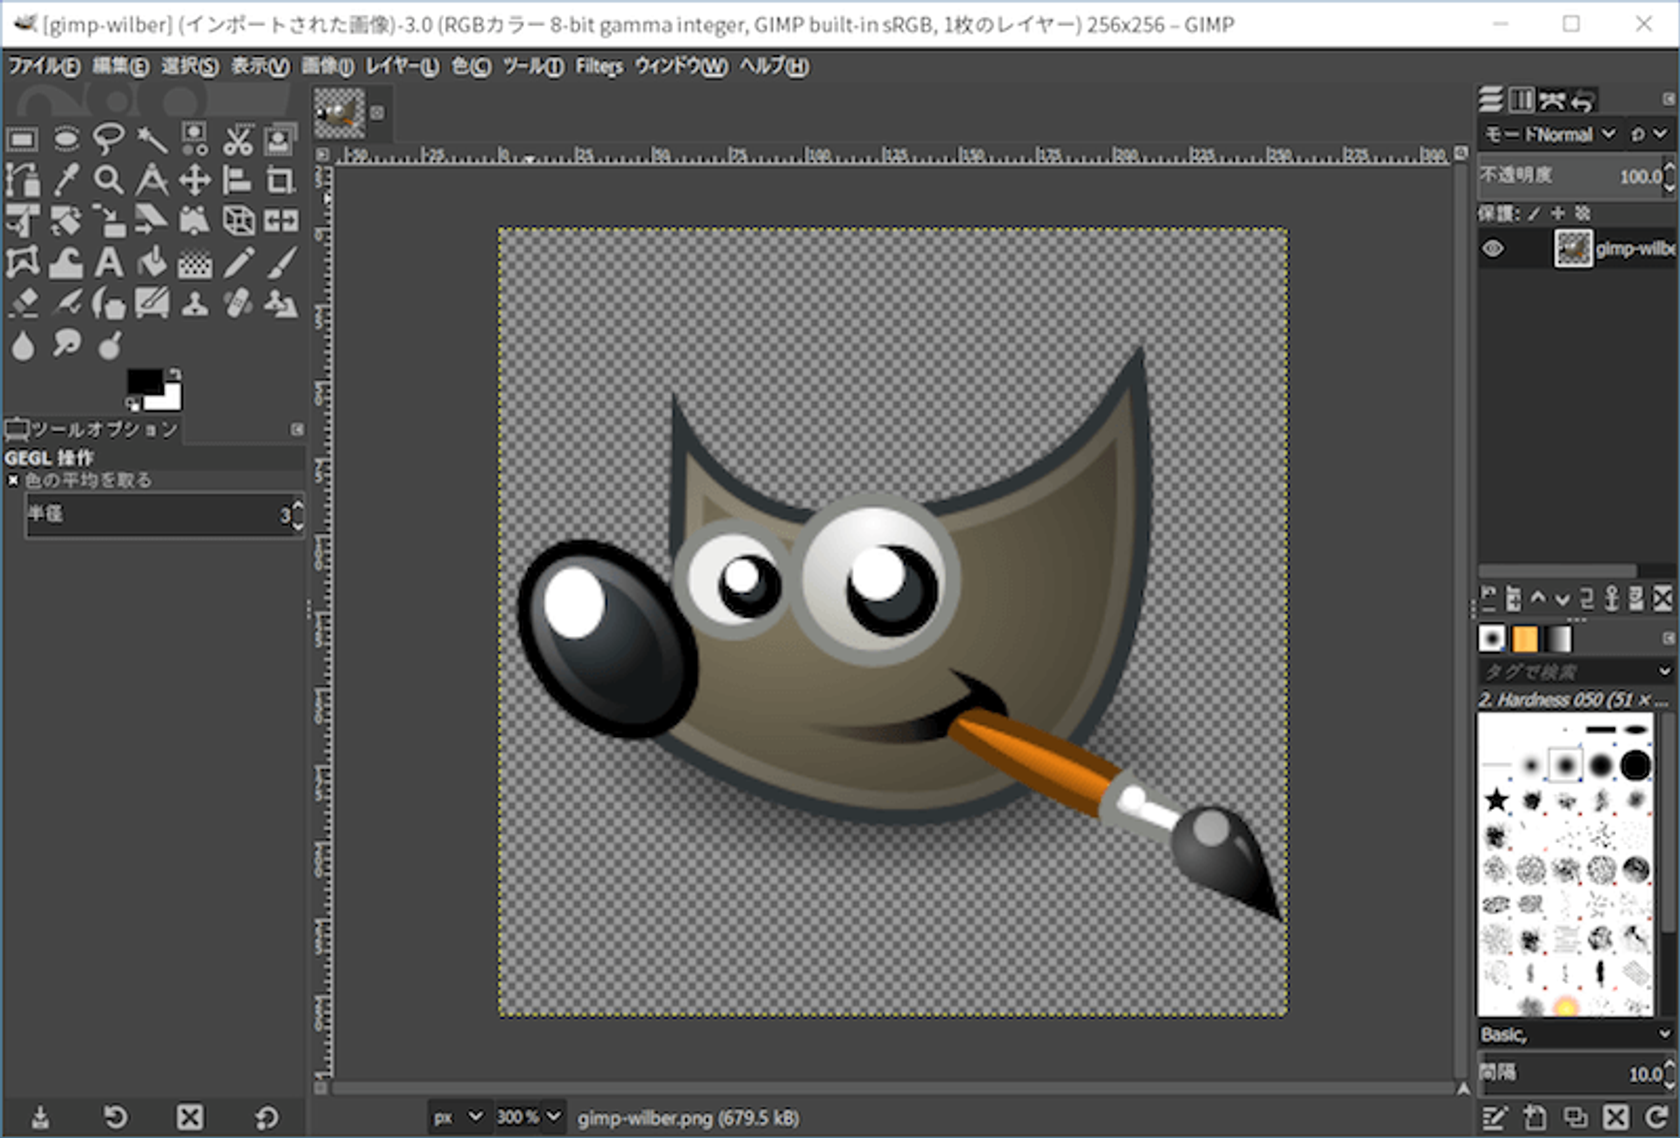Screen dimensions: 1680x1138
Task: Duplicate layer button
Action: tap(1587, 598)
